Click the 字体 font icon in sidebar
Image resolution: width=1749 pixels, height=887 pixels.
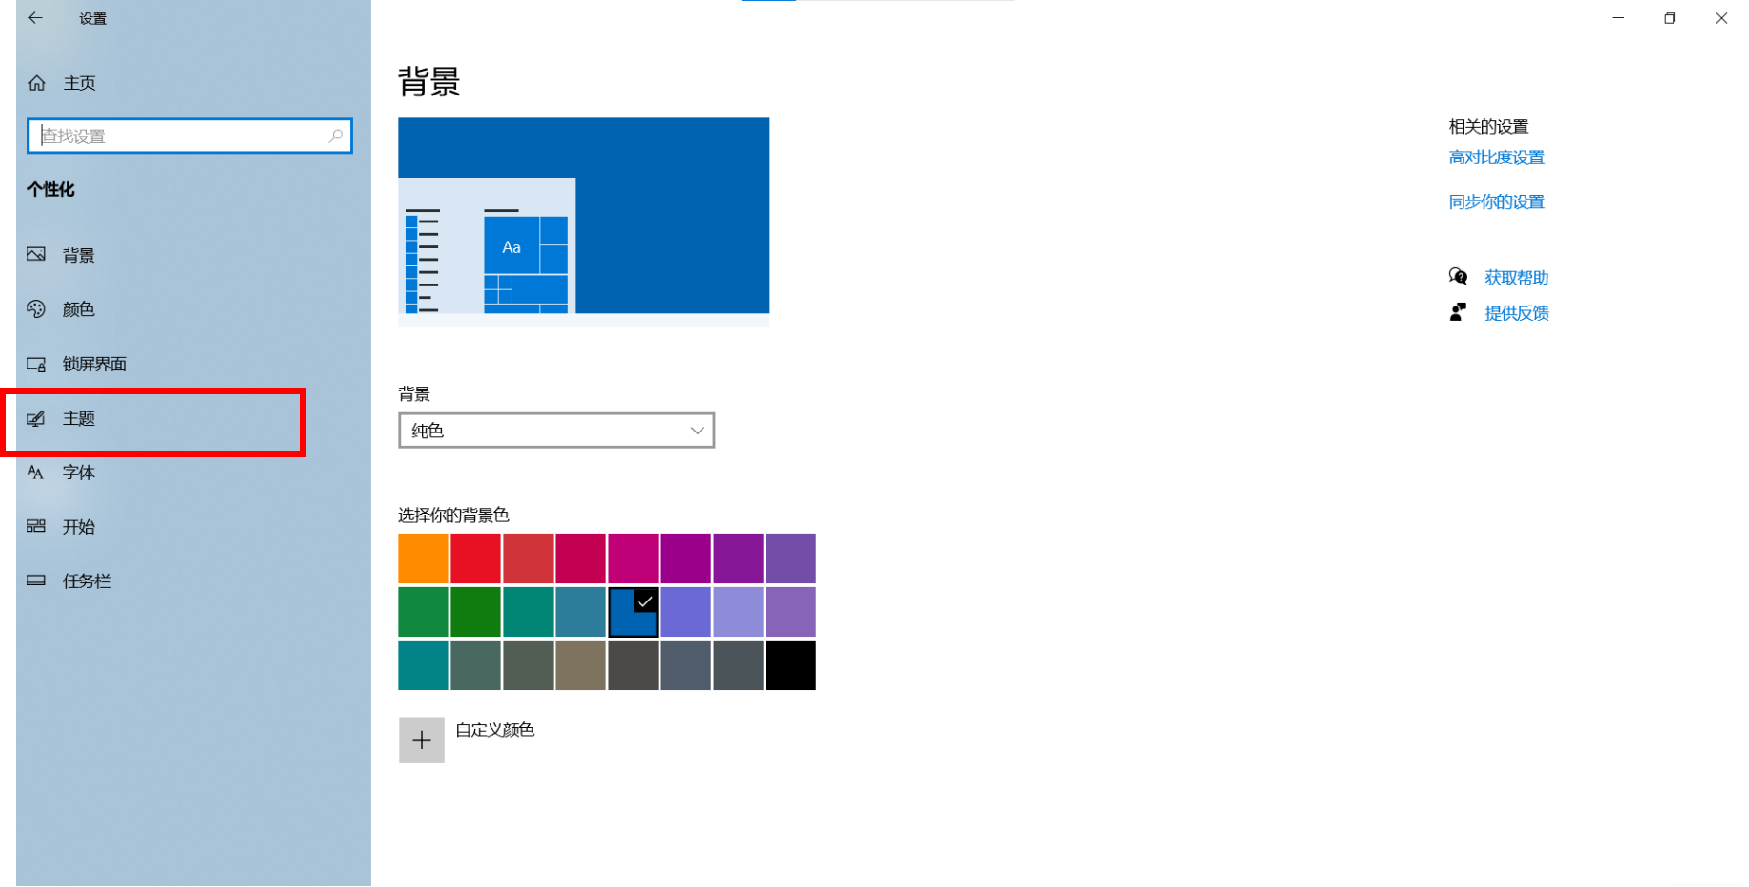[x=37, y=472]
